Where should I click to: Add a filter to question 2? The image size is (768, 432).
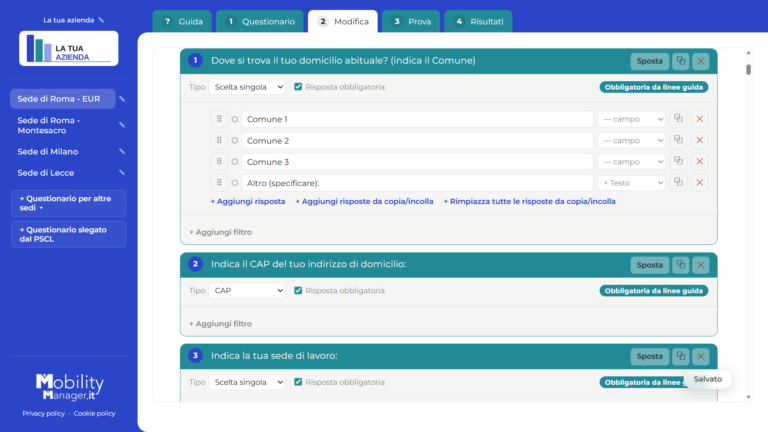pyautogui.click(x=220, y=324)
